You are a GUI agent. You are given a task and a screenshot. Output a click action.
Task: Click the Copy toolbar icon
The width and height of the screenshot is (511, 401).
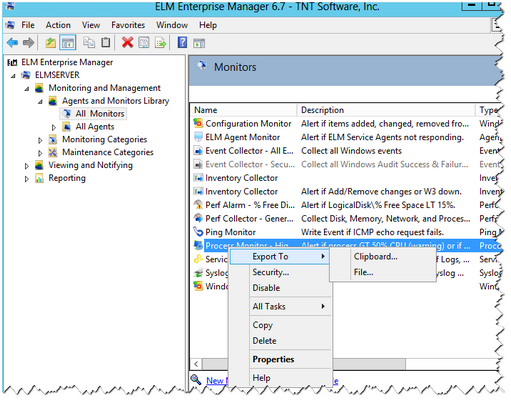(x=89, y=42)
